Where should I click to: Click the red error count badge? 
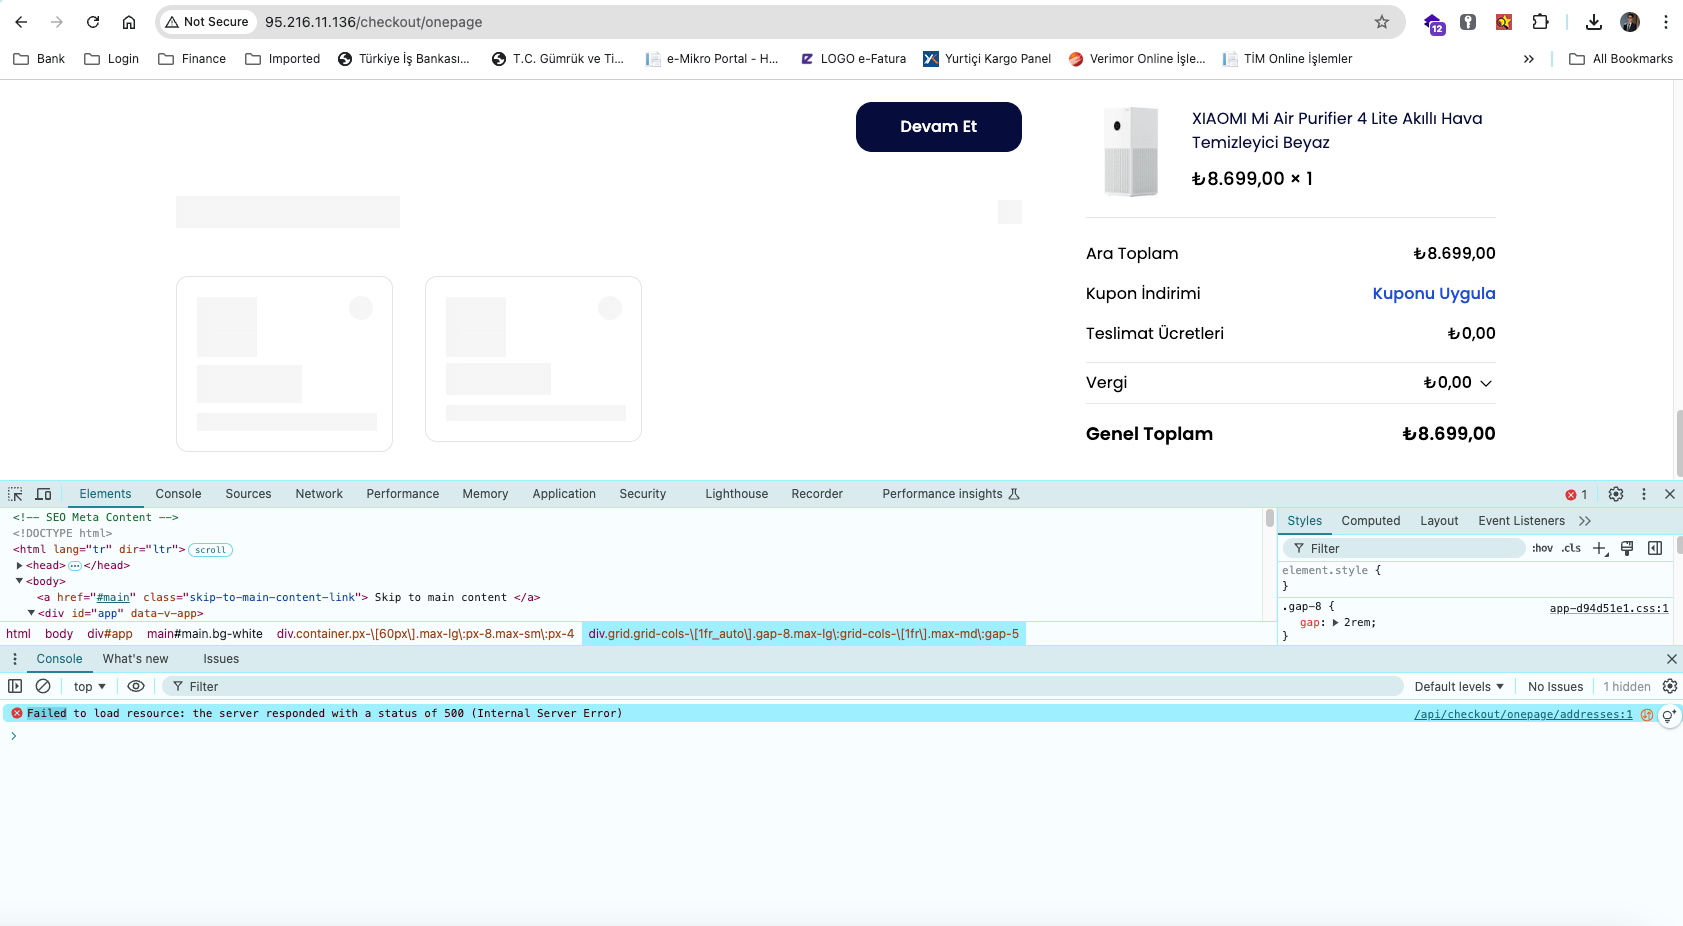pyautogui.click(x=1577, y=495)
